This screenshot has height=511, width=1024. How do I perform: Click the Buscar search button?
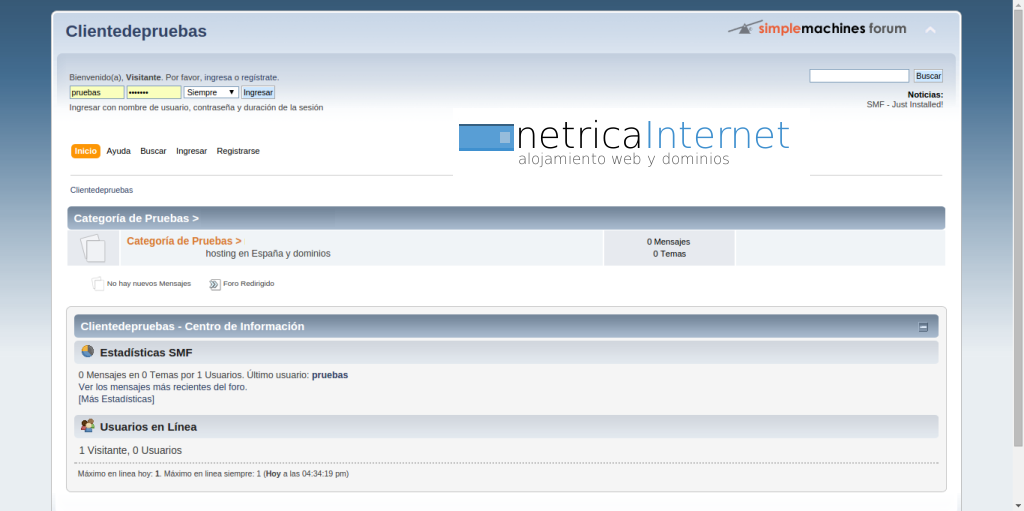tap(928, 76)
